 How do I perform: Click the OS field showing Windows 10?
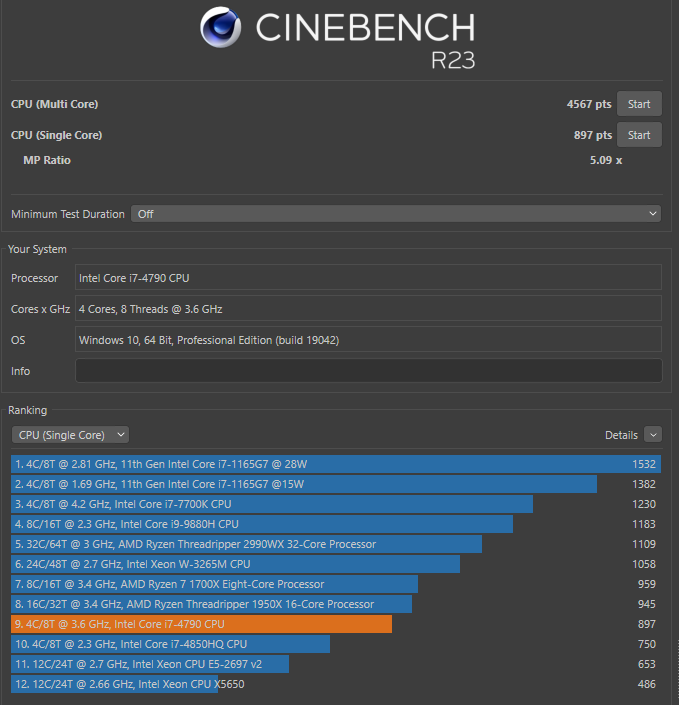pos(368,340)
